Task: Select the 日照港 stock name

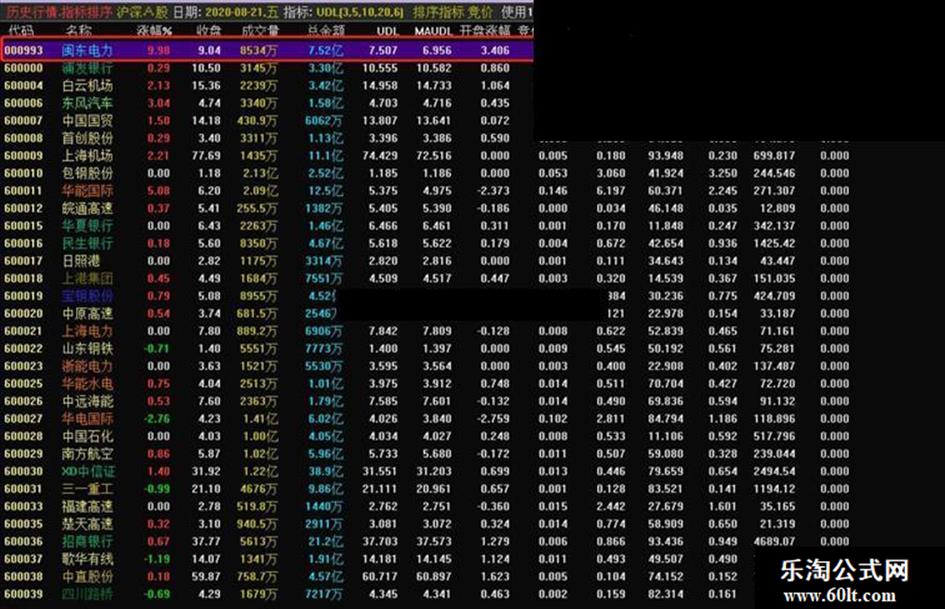Action: [81, 260]
